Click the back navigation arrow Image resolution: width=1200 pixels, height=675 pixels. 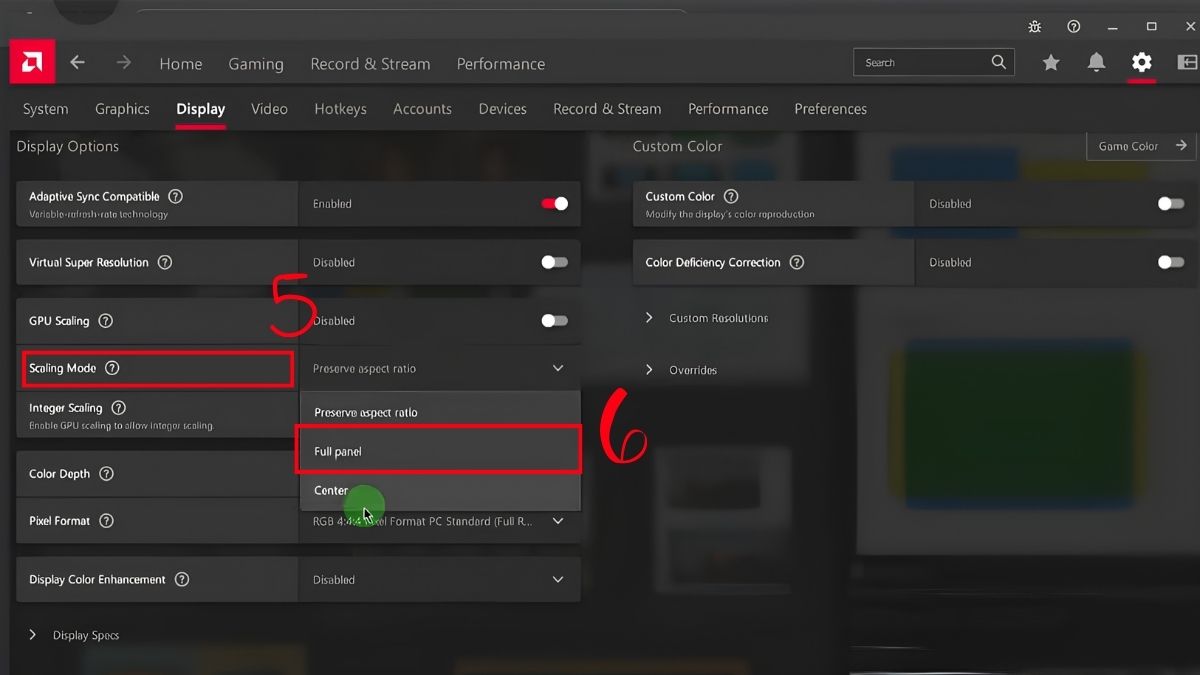[77, 61]
